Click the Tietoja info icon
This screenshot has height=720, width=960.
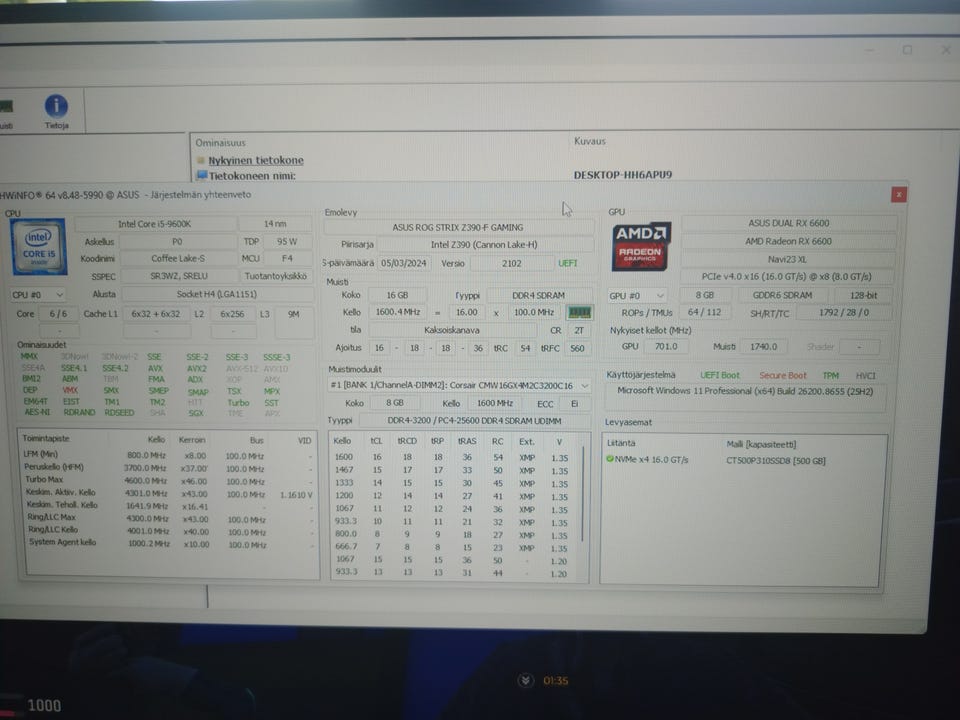click(56, 106)
